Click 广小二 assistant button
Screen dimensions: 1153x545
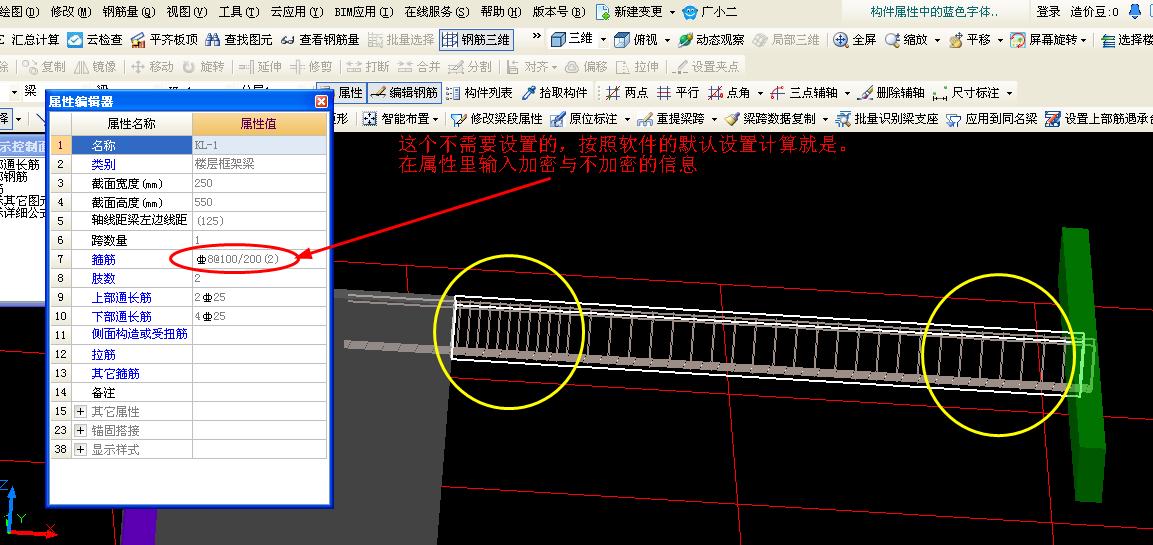710,12
